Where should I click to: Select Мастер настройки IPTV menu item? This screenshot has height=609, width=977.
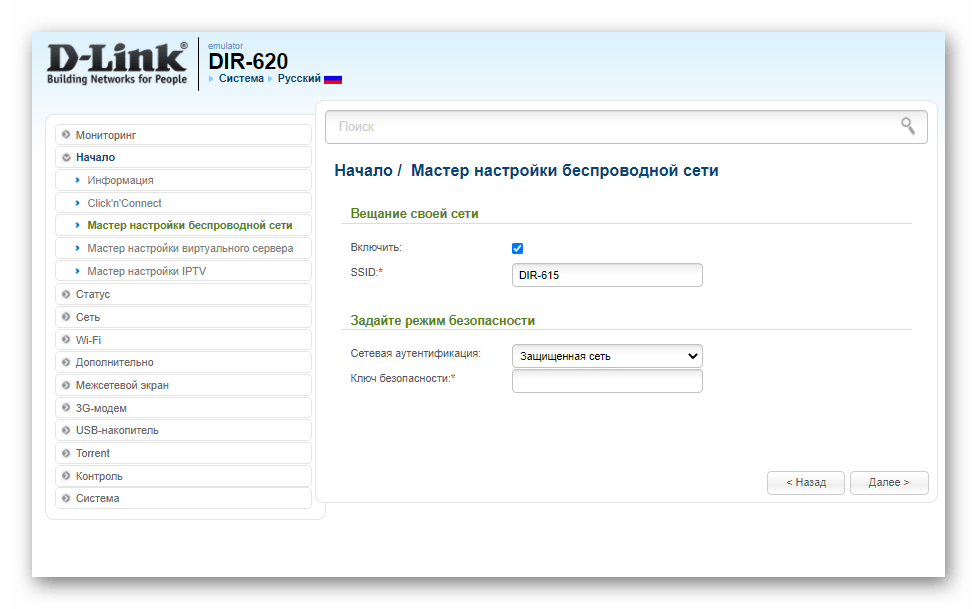pos(147,272)
